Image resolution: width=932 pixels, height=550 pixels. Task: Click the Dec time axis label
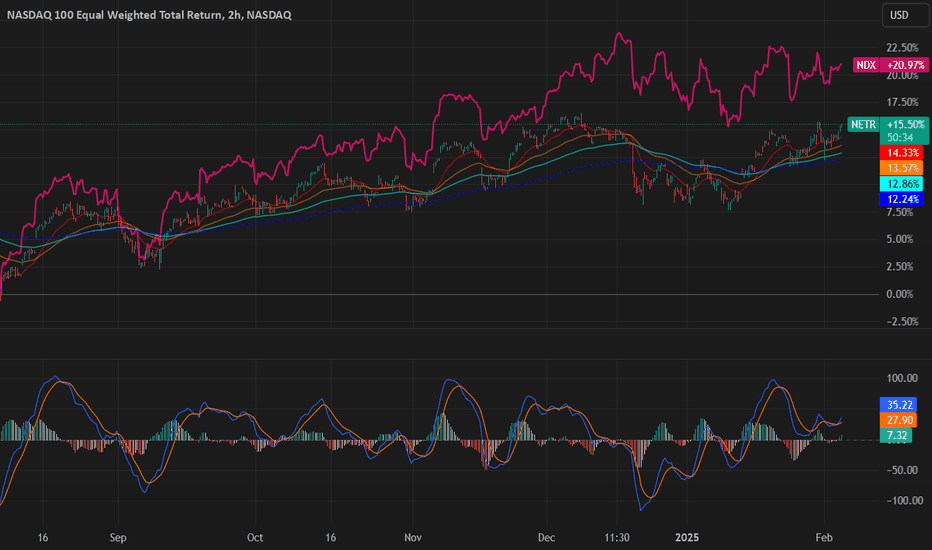[546, 538]
